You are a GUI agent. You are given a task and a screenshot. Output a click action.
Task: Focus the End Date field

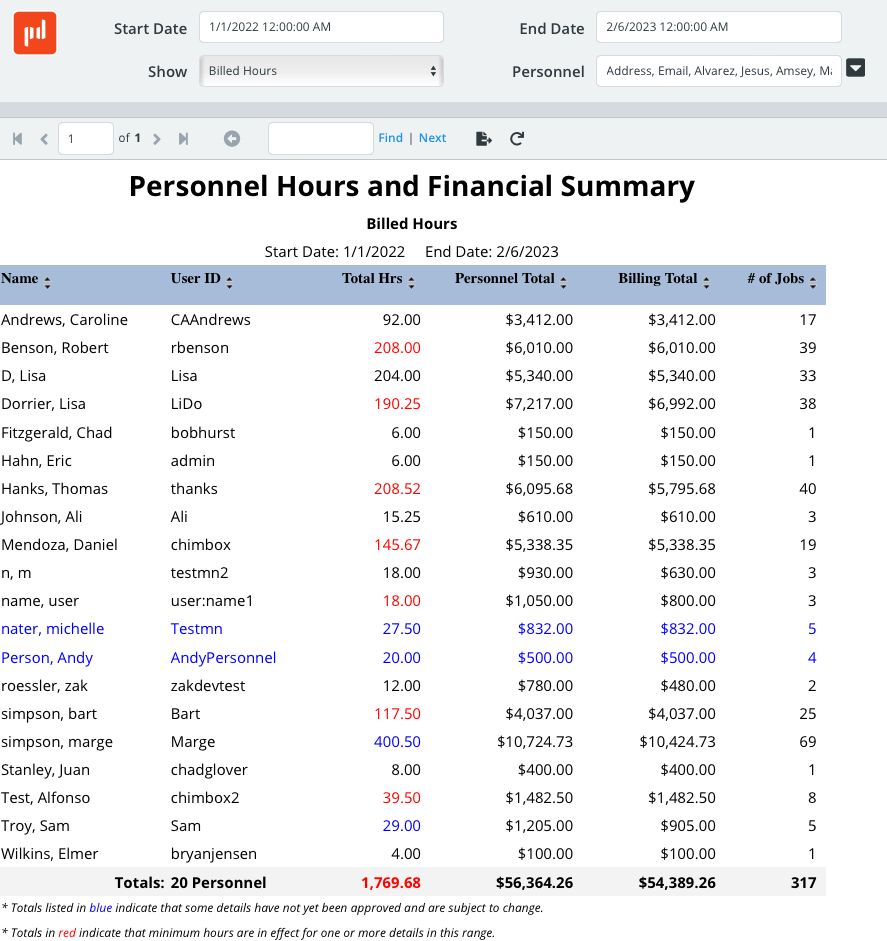click(x=718, y=27)
